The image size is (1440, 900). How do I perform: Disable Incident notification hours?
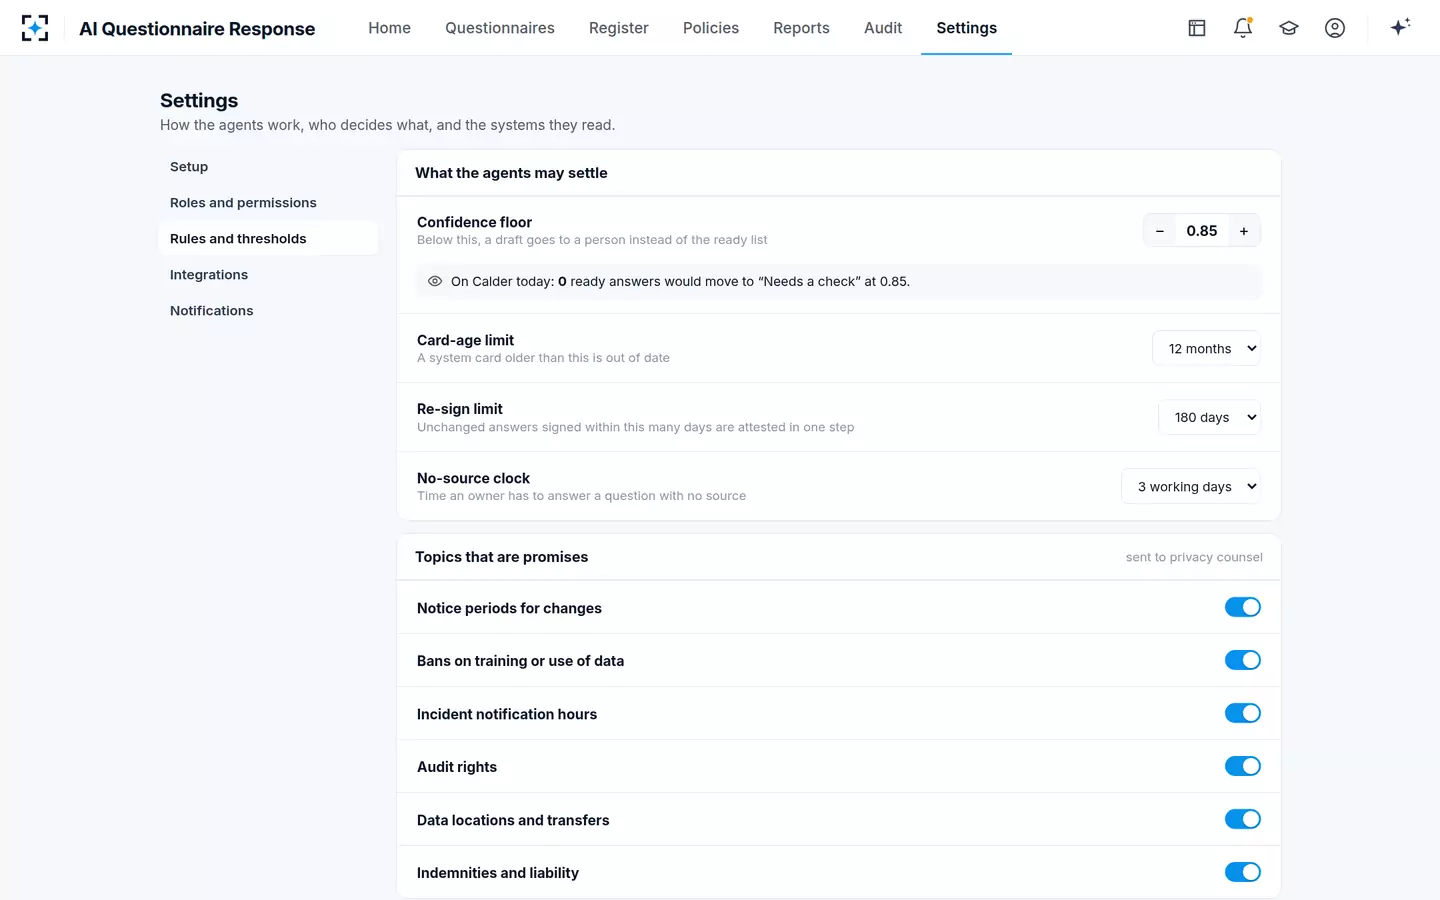pos(1243,713)
